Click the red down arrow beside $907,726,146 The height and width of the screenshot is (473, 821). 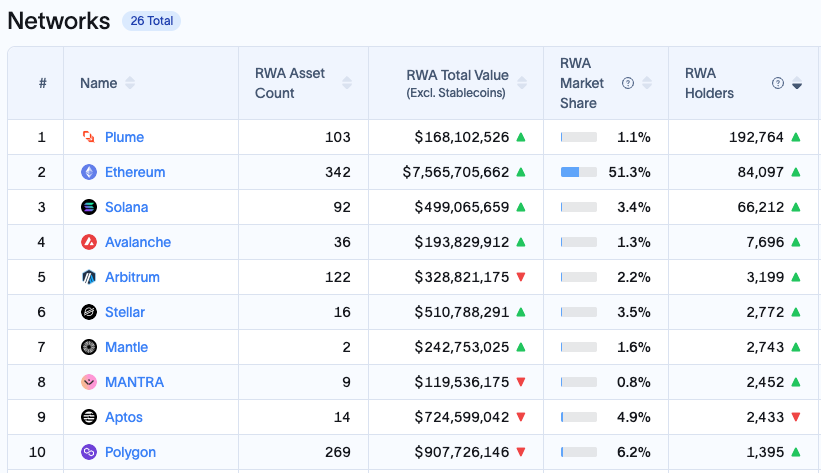click(521, 452)
